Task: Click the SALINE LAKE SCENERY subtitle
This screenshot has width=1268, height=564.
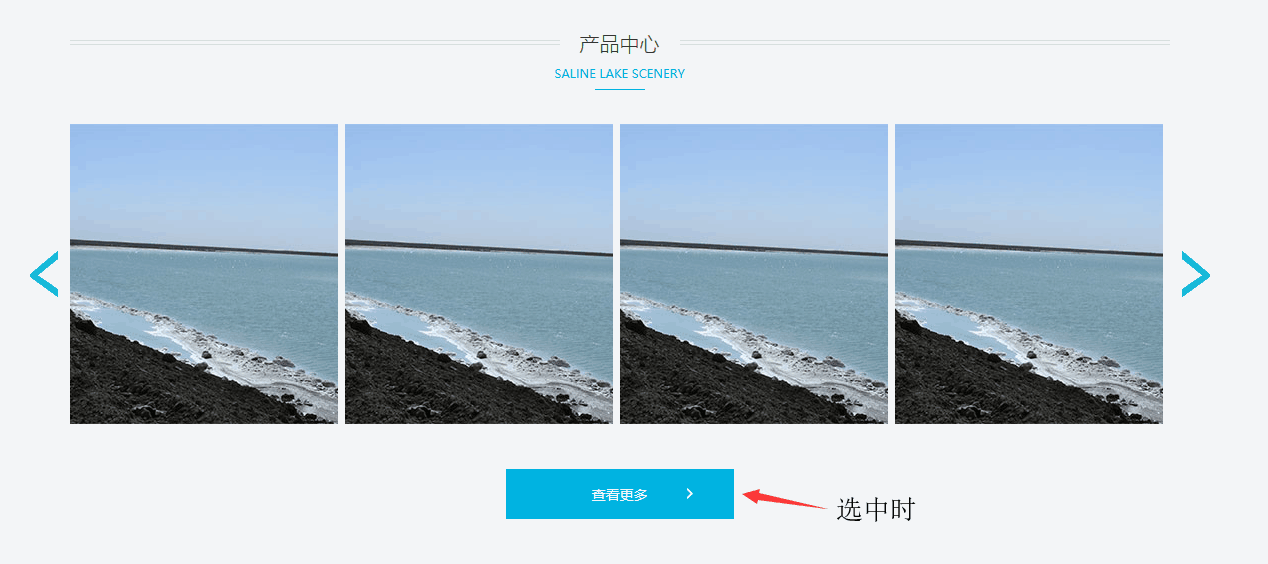Action: tap(620, 74)
